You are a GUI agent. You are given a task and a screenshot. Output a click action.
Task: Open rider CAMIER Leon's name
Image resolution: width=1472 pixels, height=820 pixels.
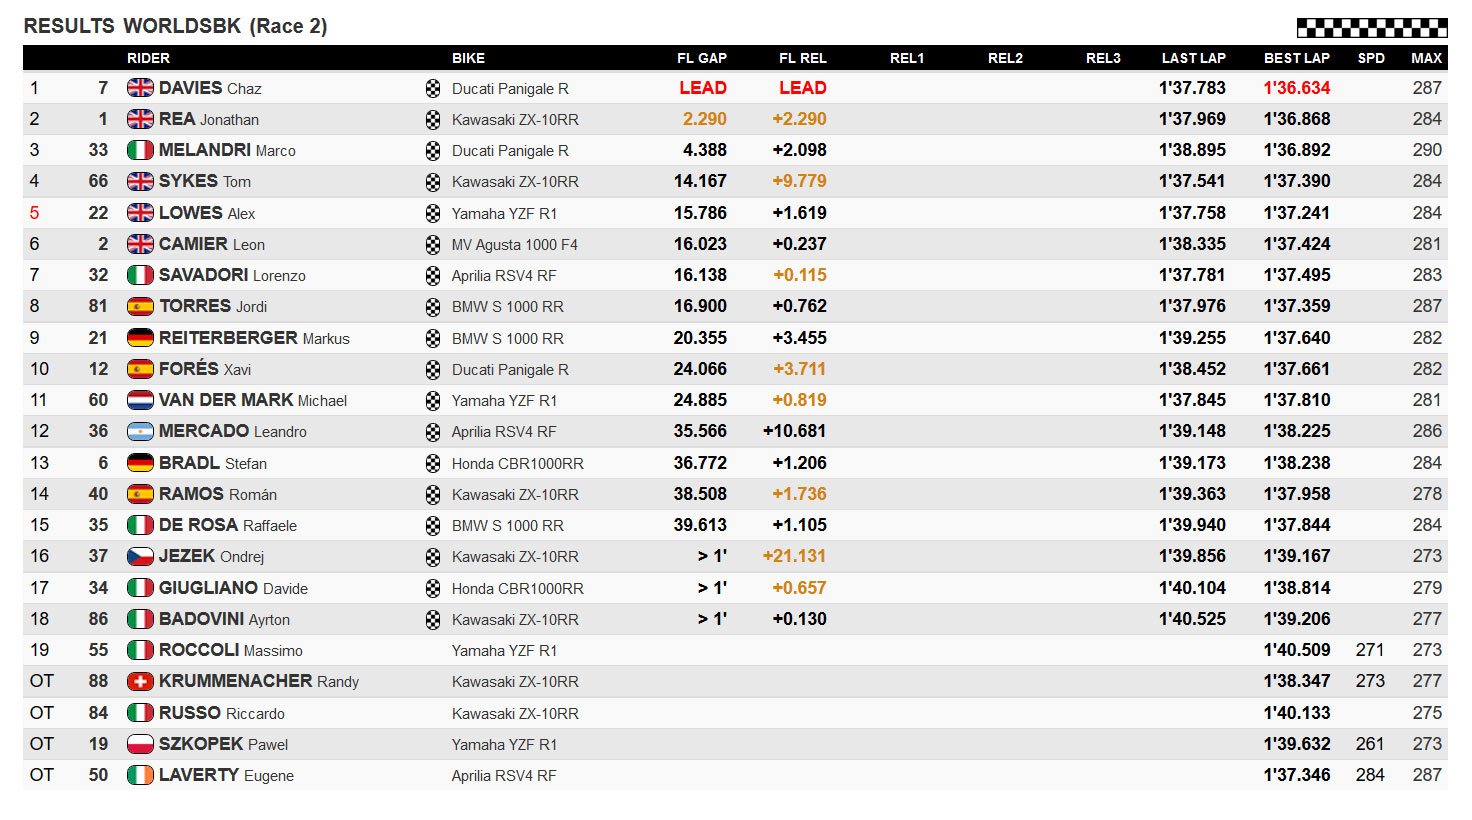pos(212,244)
